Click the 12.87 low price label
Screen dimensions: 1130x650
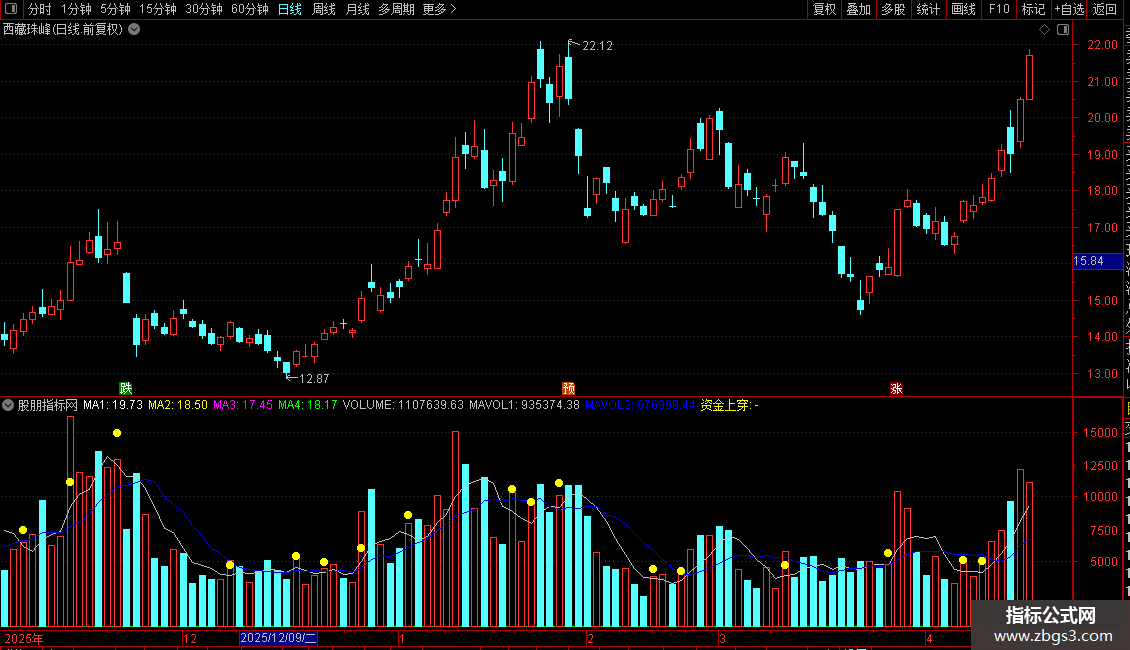pyautogui.click(x=314, y=378)
